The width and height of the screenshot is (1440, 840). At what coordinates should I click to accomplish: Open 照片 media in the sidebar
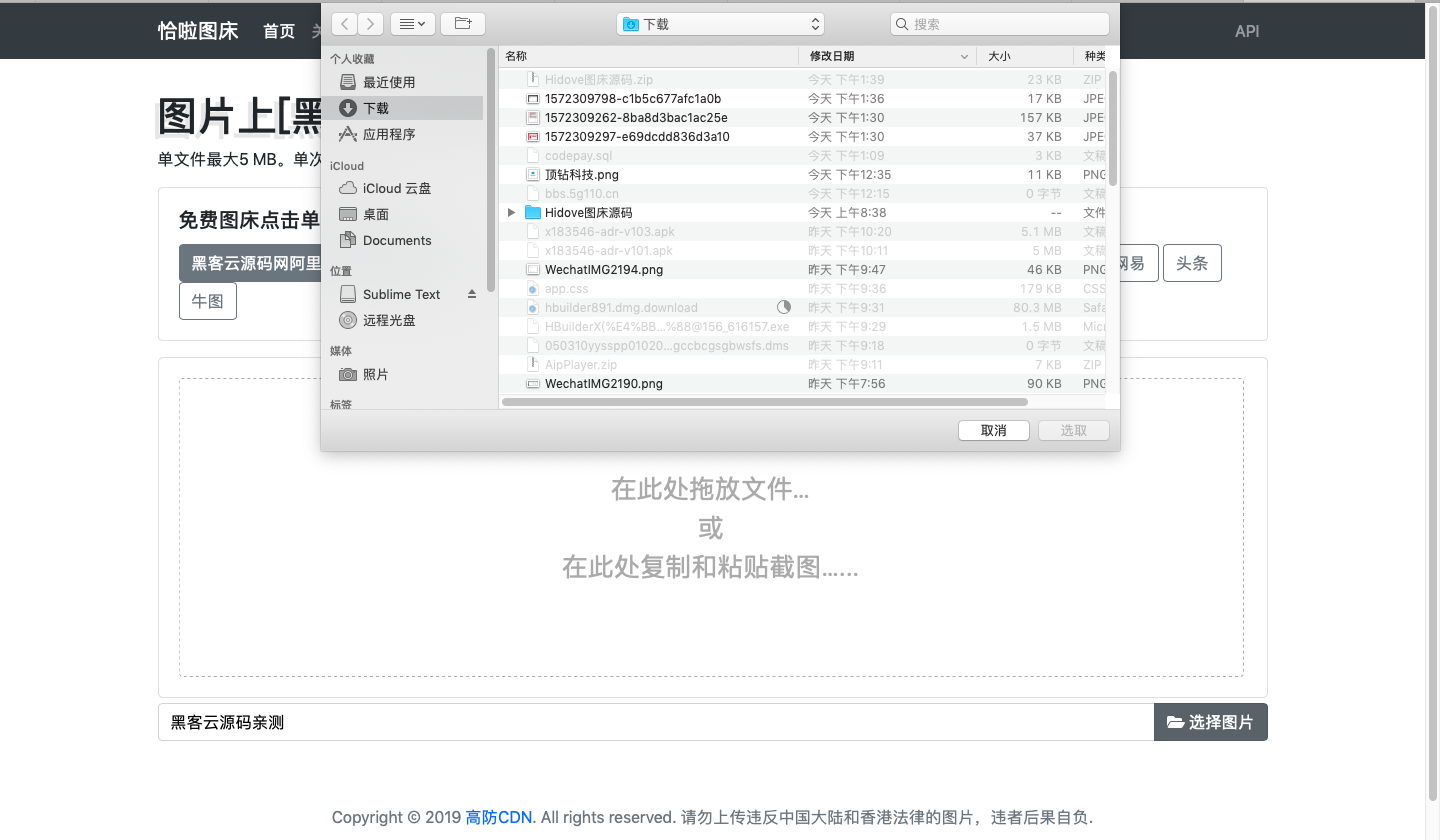click(x=375, y=374)
